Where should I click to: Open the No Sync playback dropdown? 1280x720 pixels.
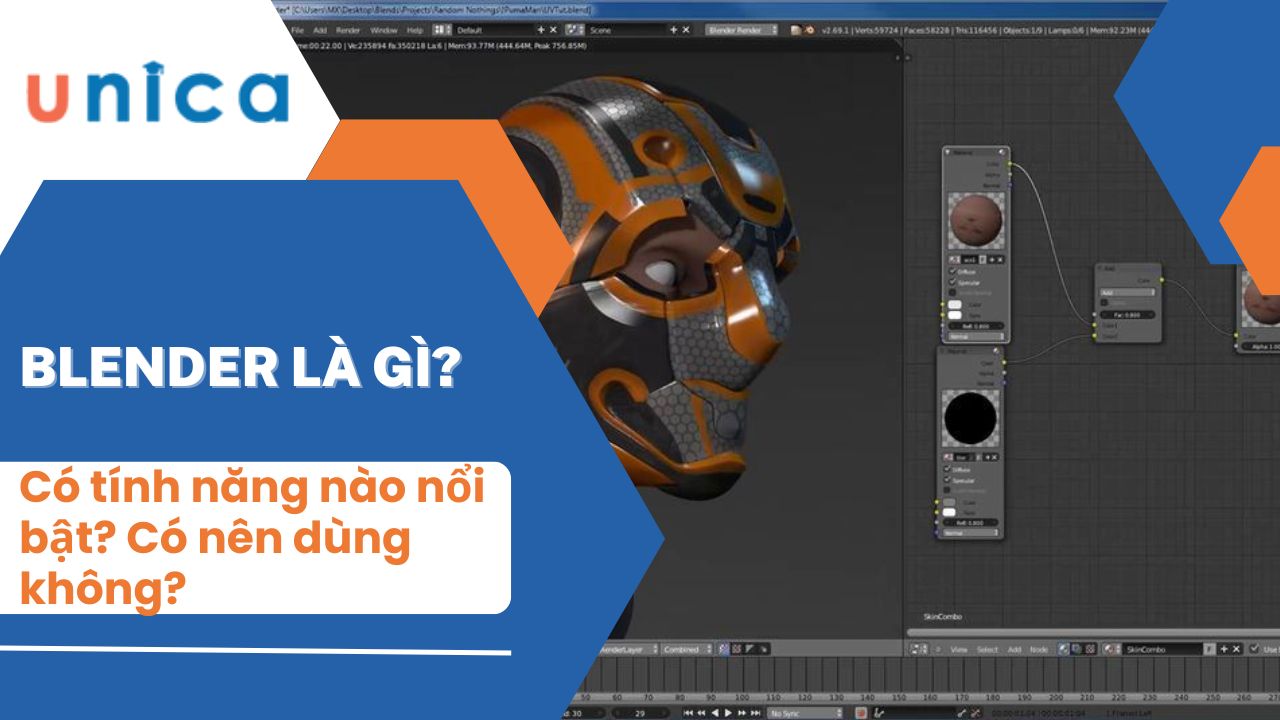(804, 713)
